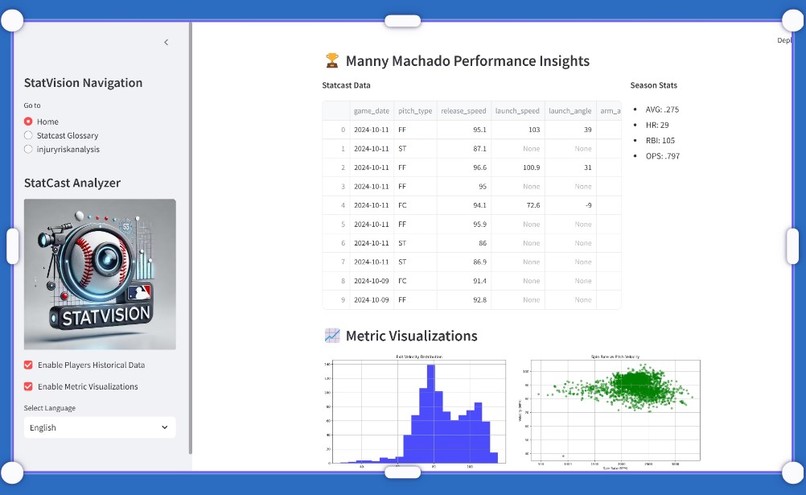Viewport: 806px width, 495px height.
Task: Select the pitch_type FC cell in row 4
Action: click(x=415, y=205)
